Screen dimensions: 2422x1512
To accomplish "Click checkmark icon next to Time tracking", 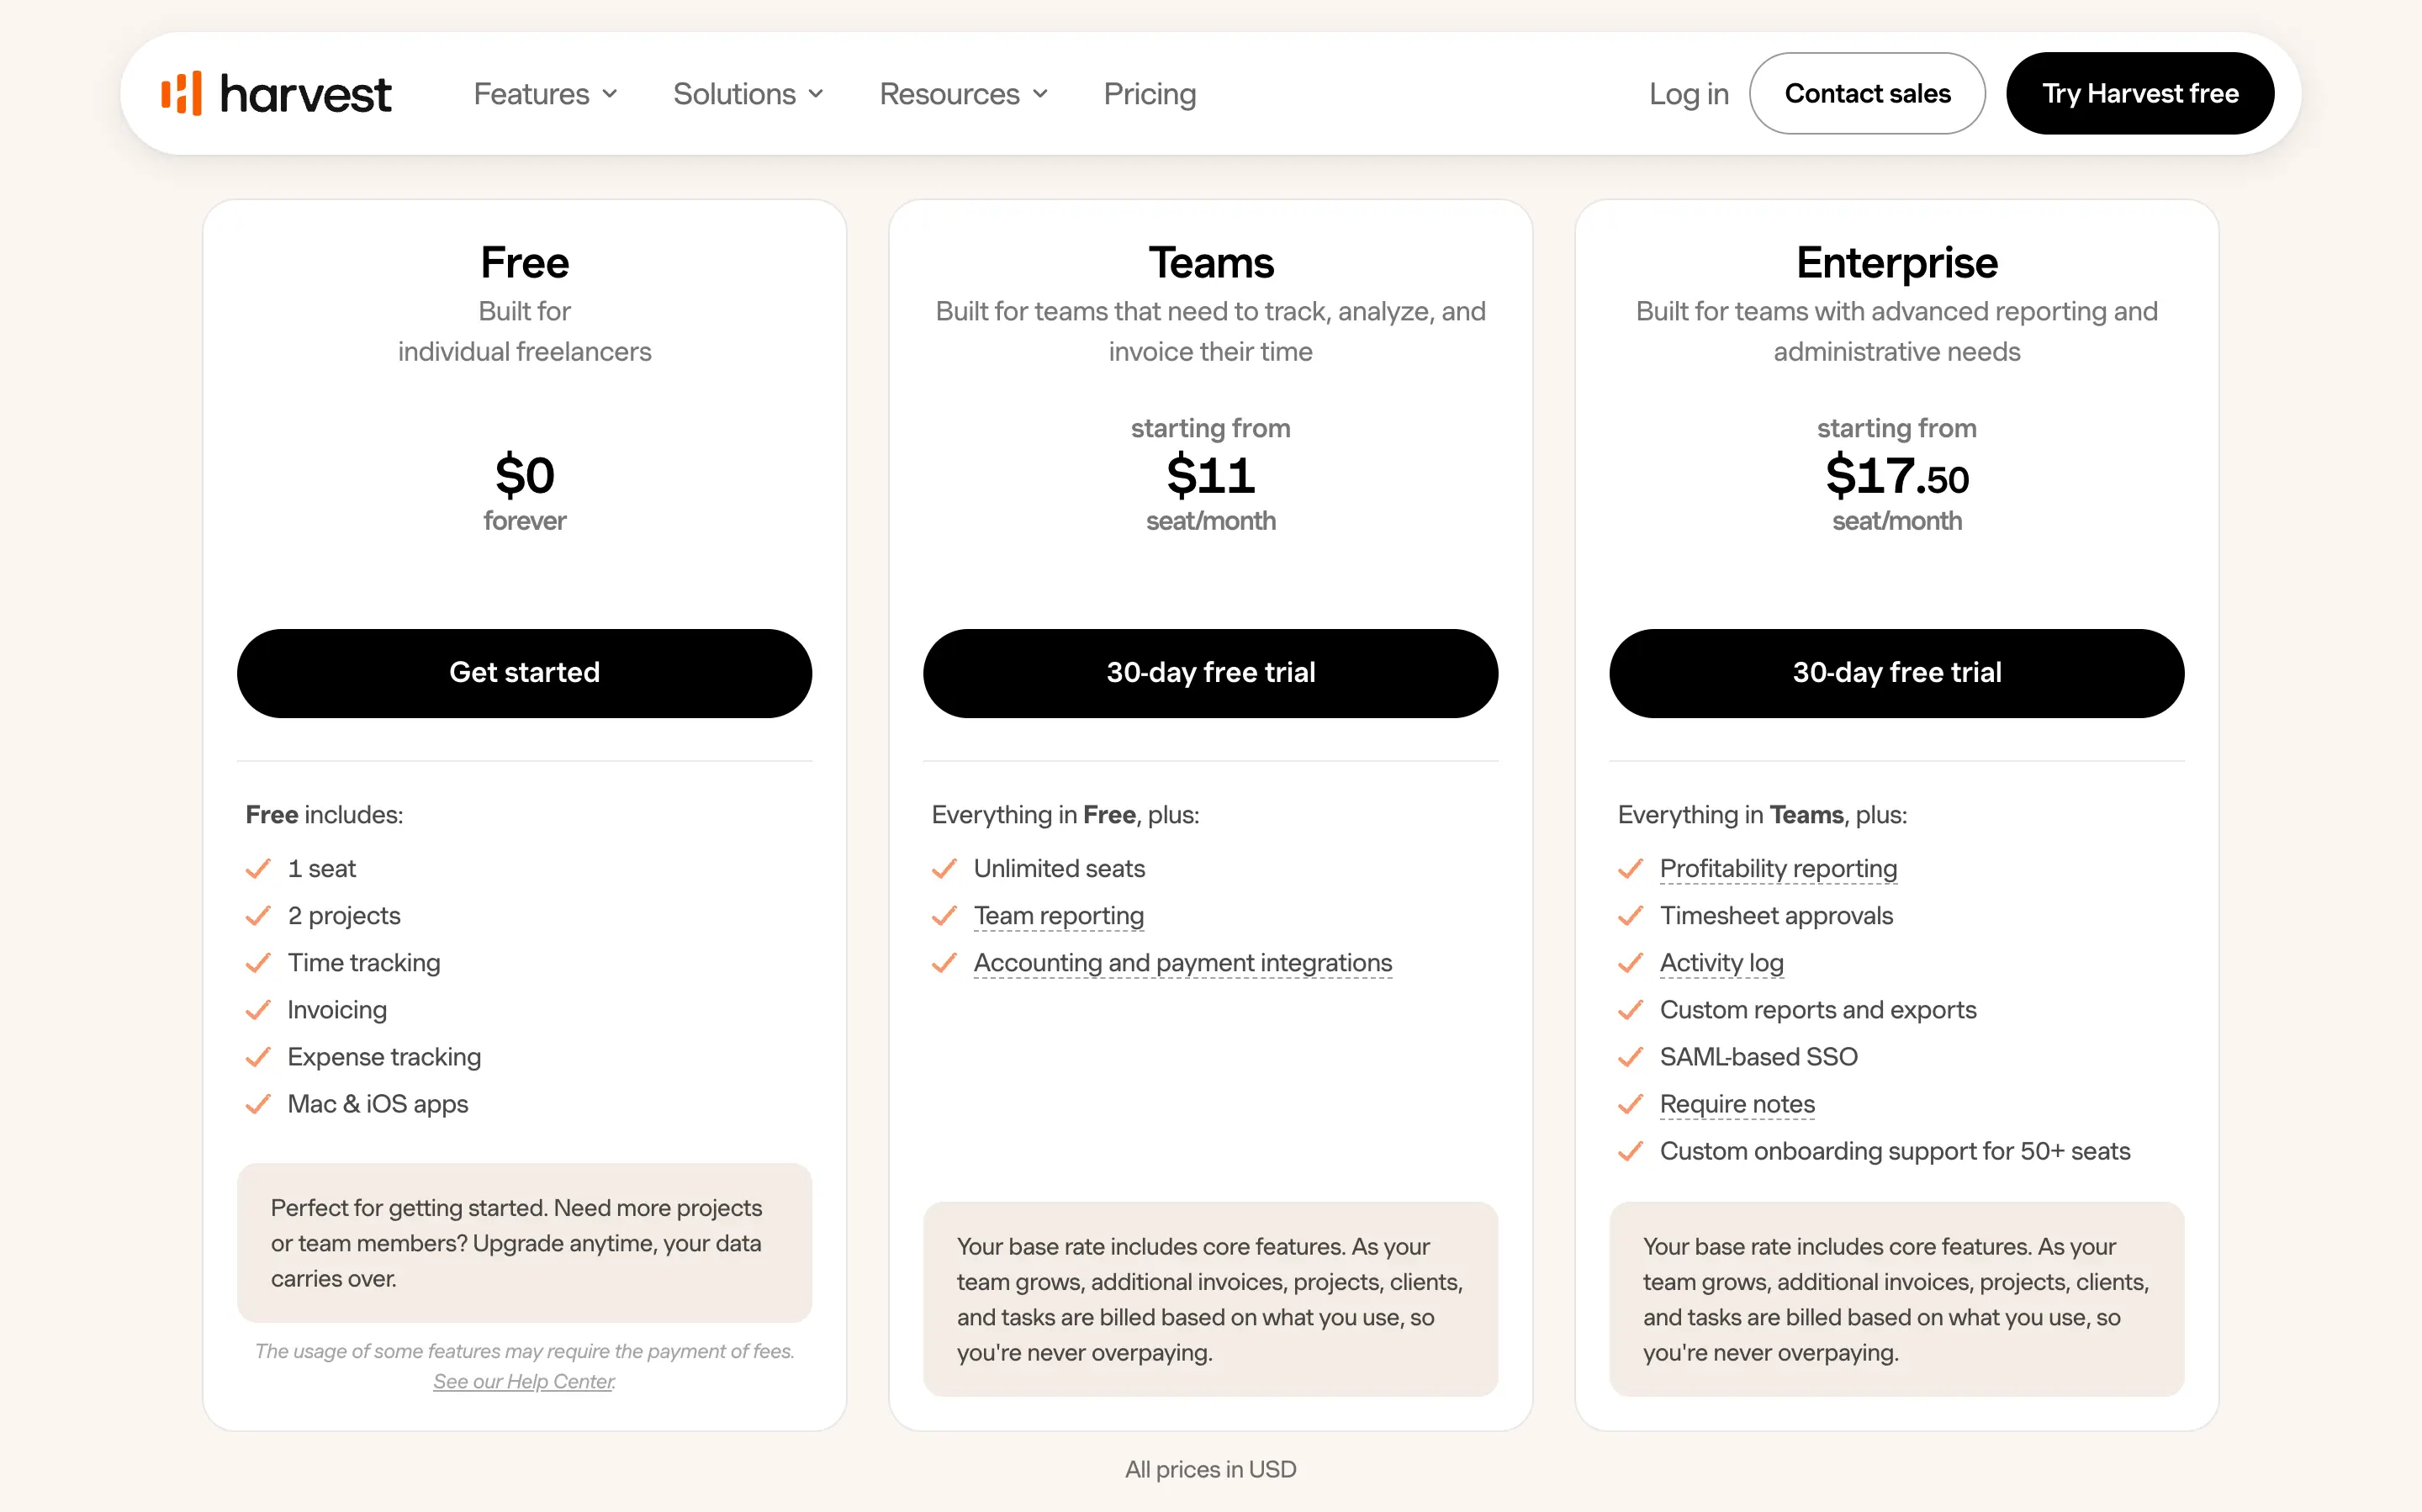I will click(258, 963).
